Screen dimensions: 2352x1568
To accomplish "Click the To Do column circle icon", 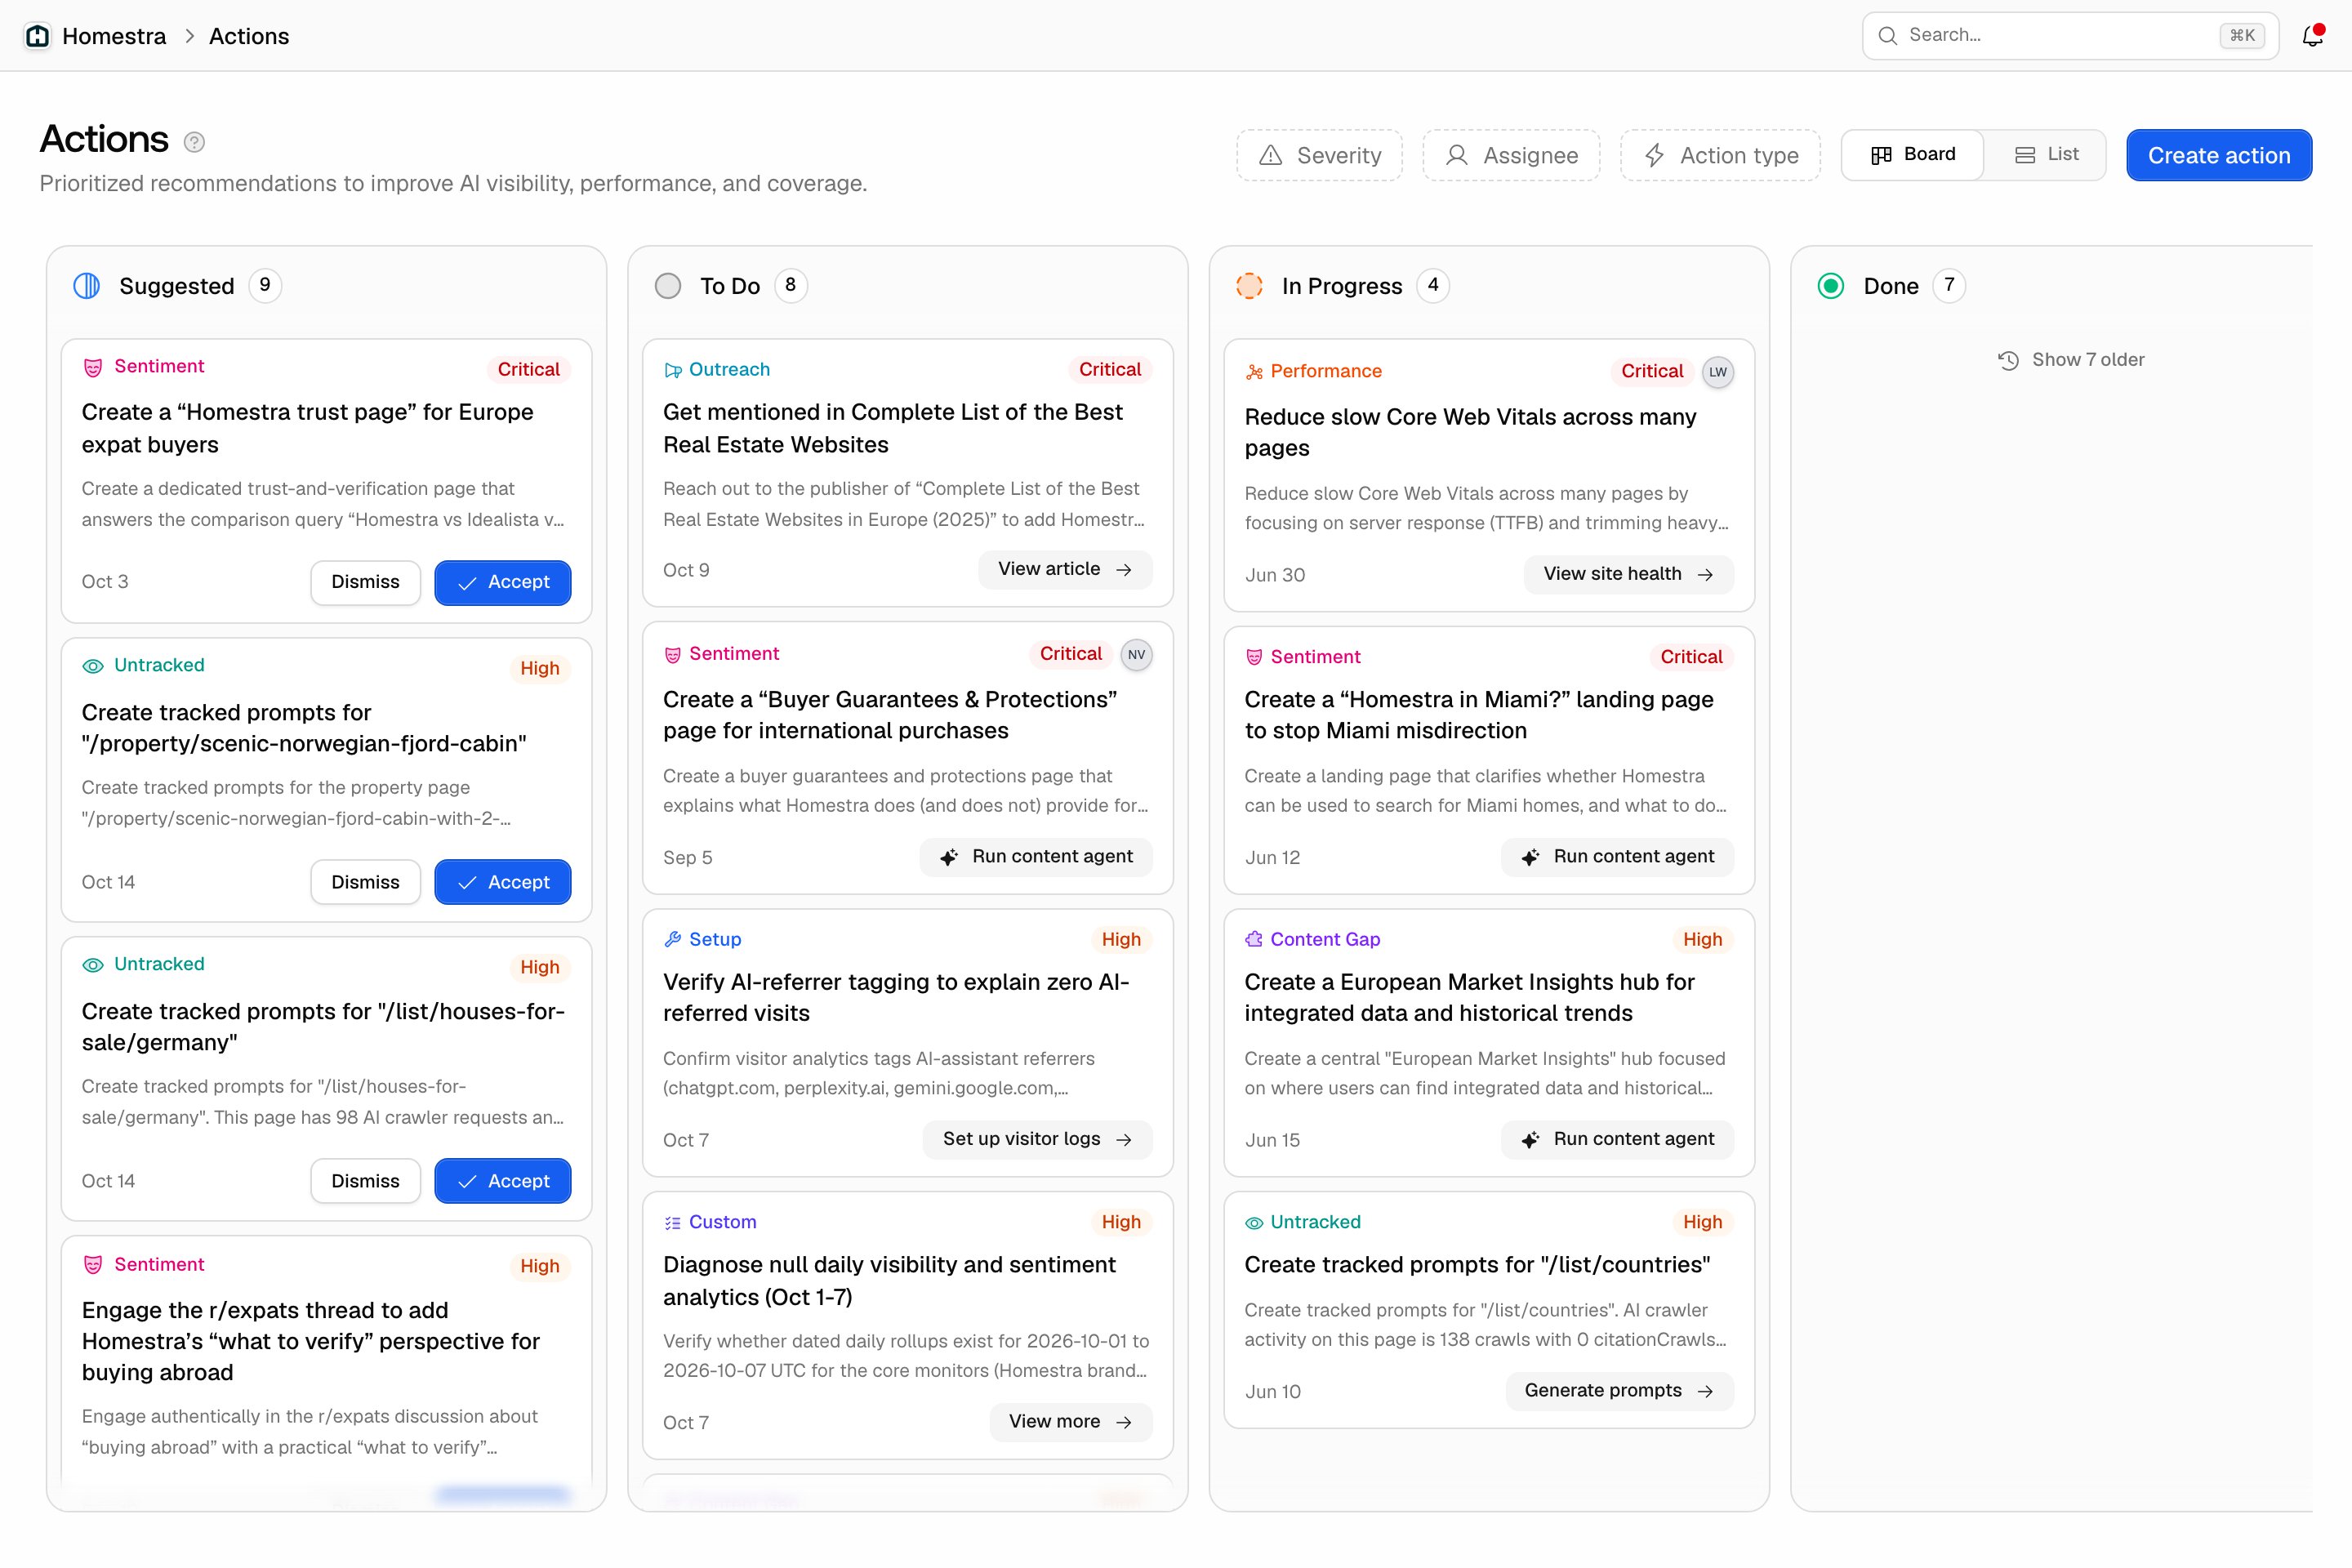I will coord(668,286).
